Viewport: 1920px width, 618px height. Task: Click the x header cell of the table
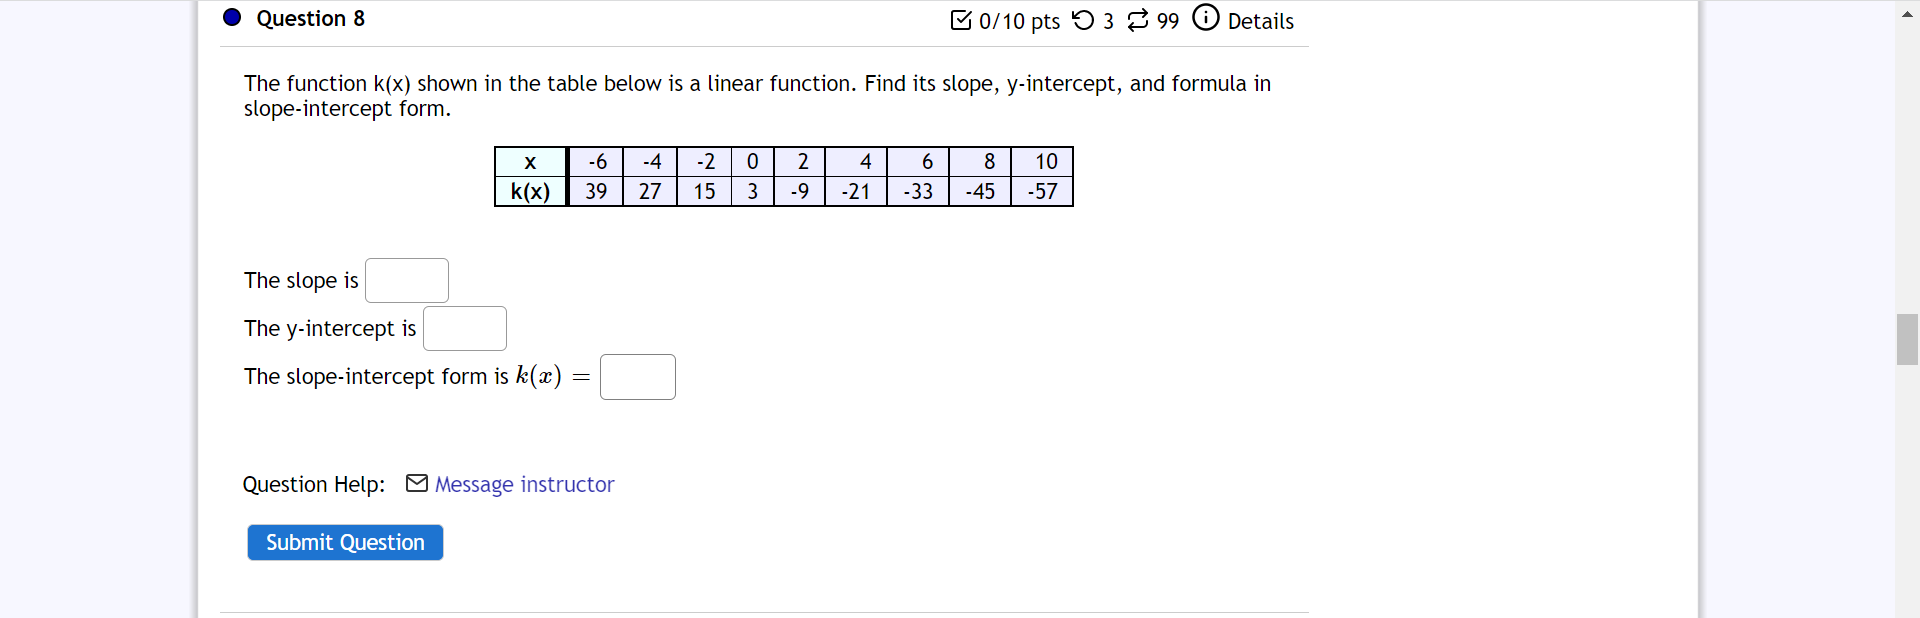click(x=530, y=162)
